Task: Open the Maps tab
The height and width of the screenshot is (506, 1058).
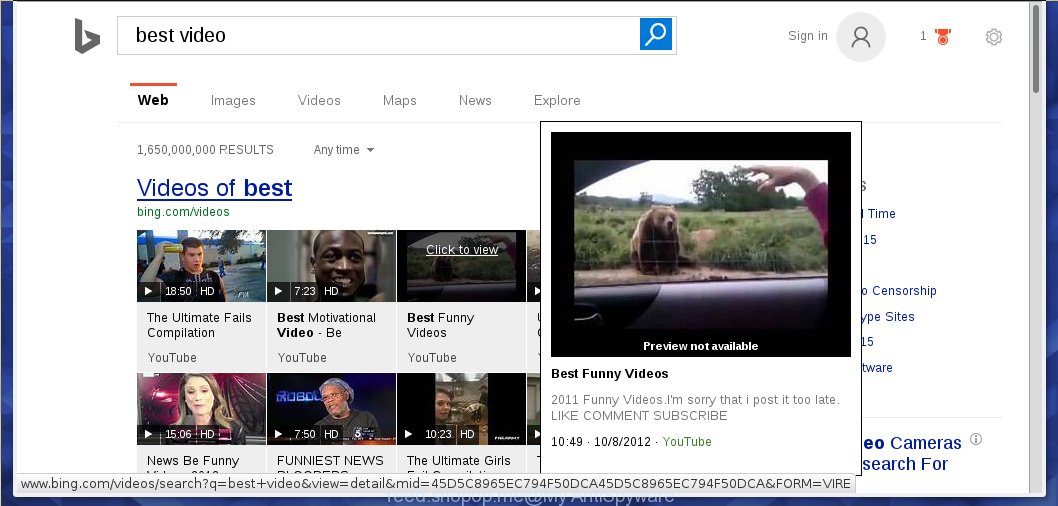Action: [x=399, y=101]
